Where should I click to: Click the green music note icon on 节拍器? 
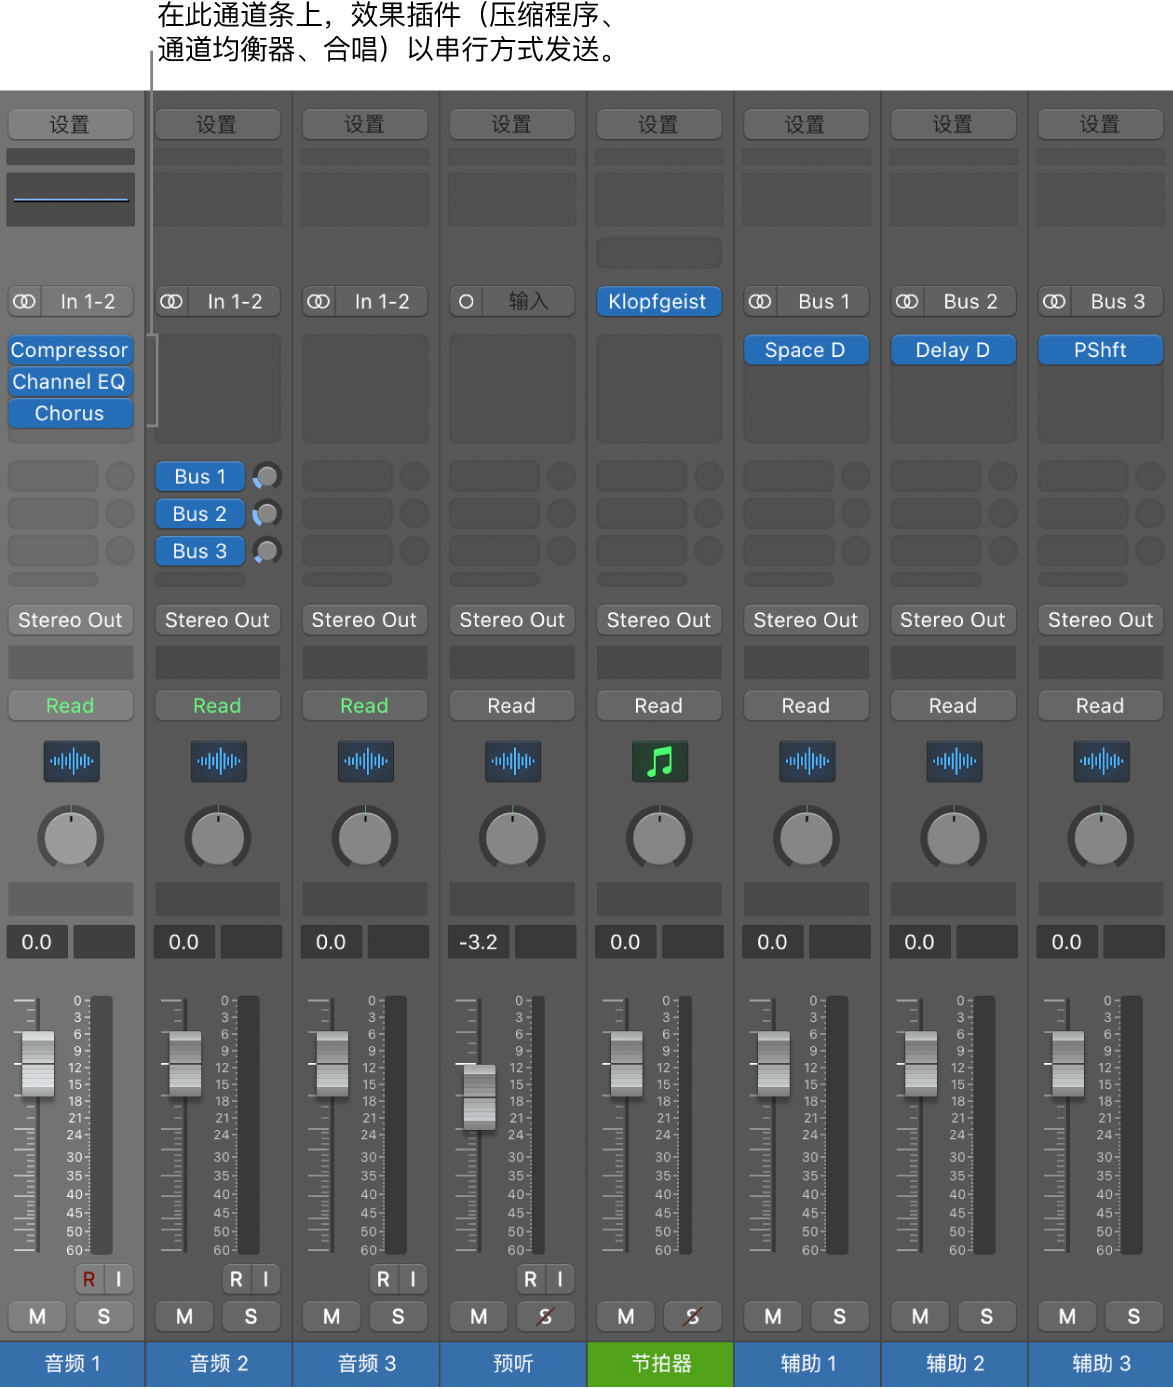pos(659,761)
